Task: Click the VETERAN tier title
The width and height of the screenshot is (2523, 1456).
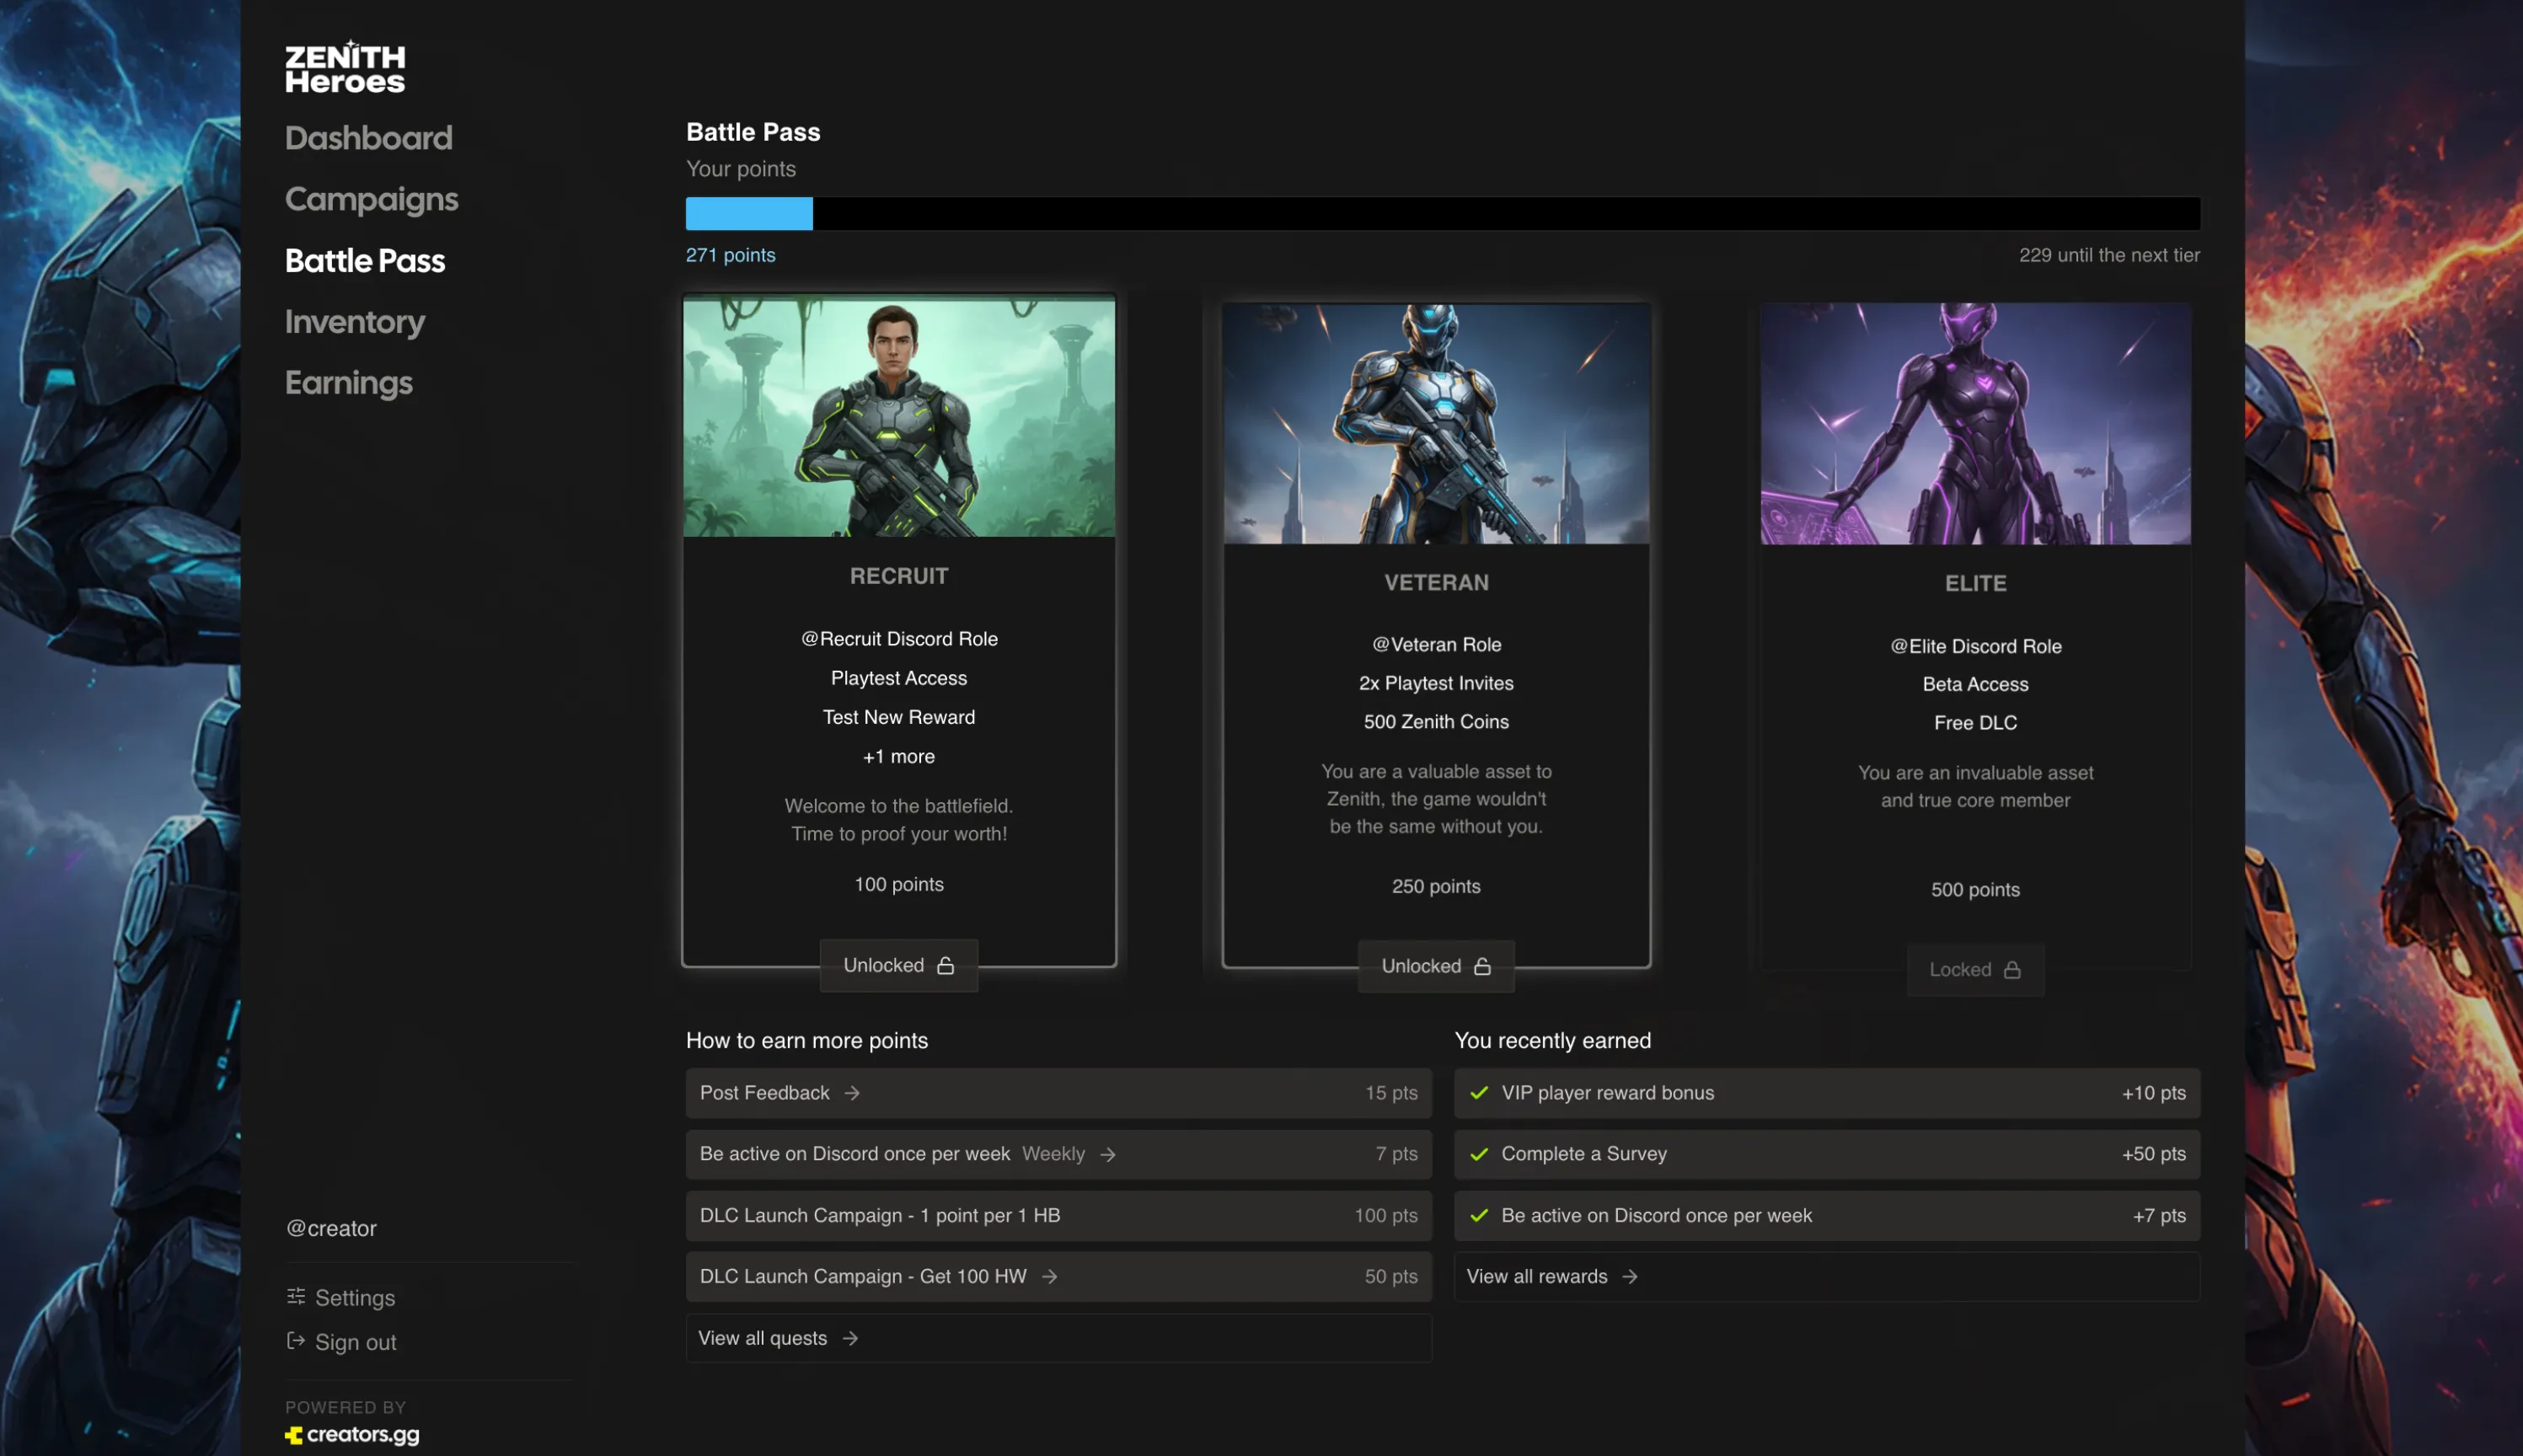Action: pos(1436,583)
